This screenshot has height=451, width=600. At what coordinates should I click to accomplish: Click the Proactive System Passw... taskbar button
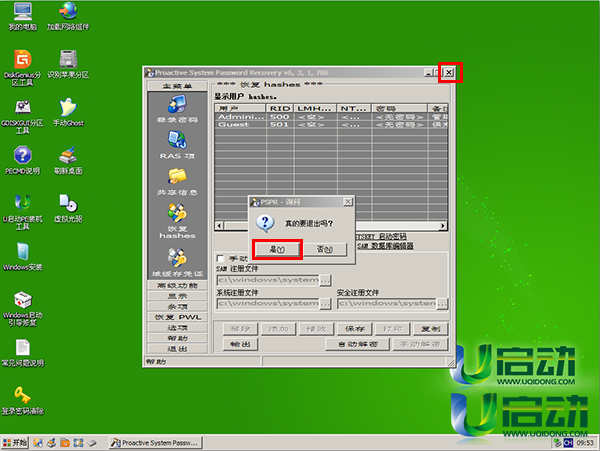155,443
